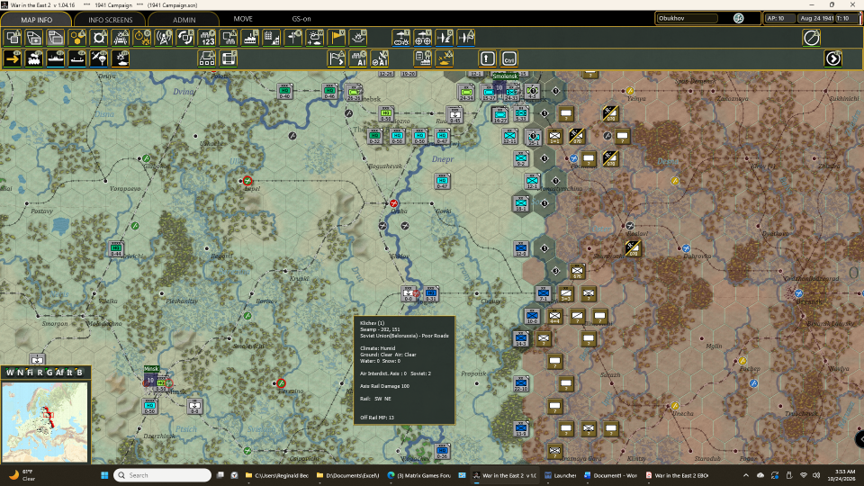The width and height of the screenshot is (864, 486).
Task: Click the umbrella over wheels icon
Action: pos(423,37)
